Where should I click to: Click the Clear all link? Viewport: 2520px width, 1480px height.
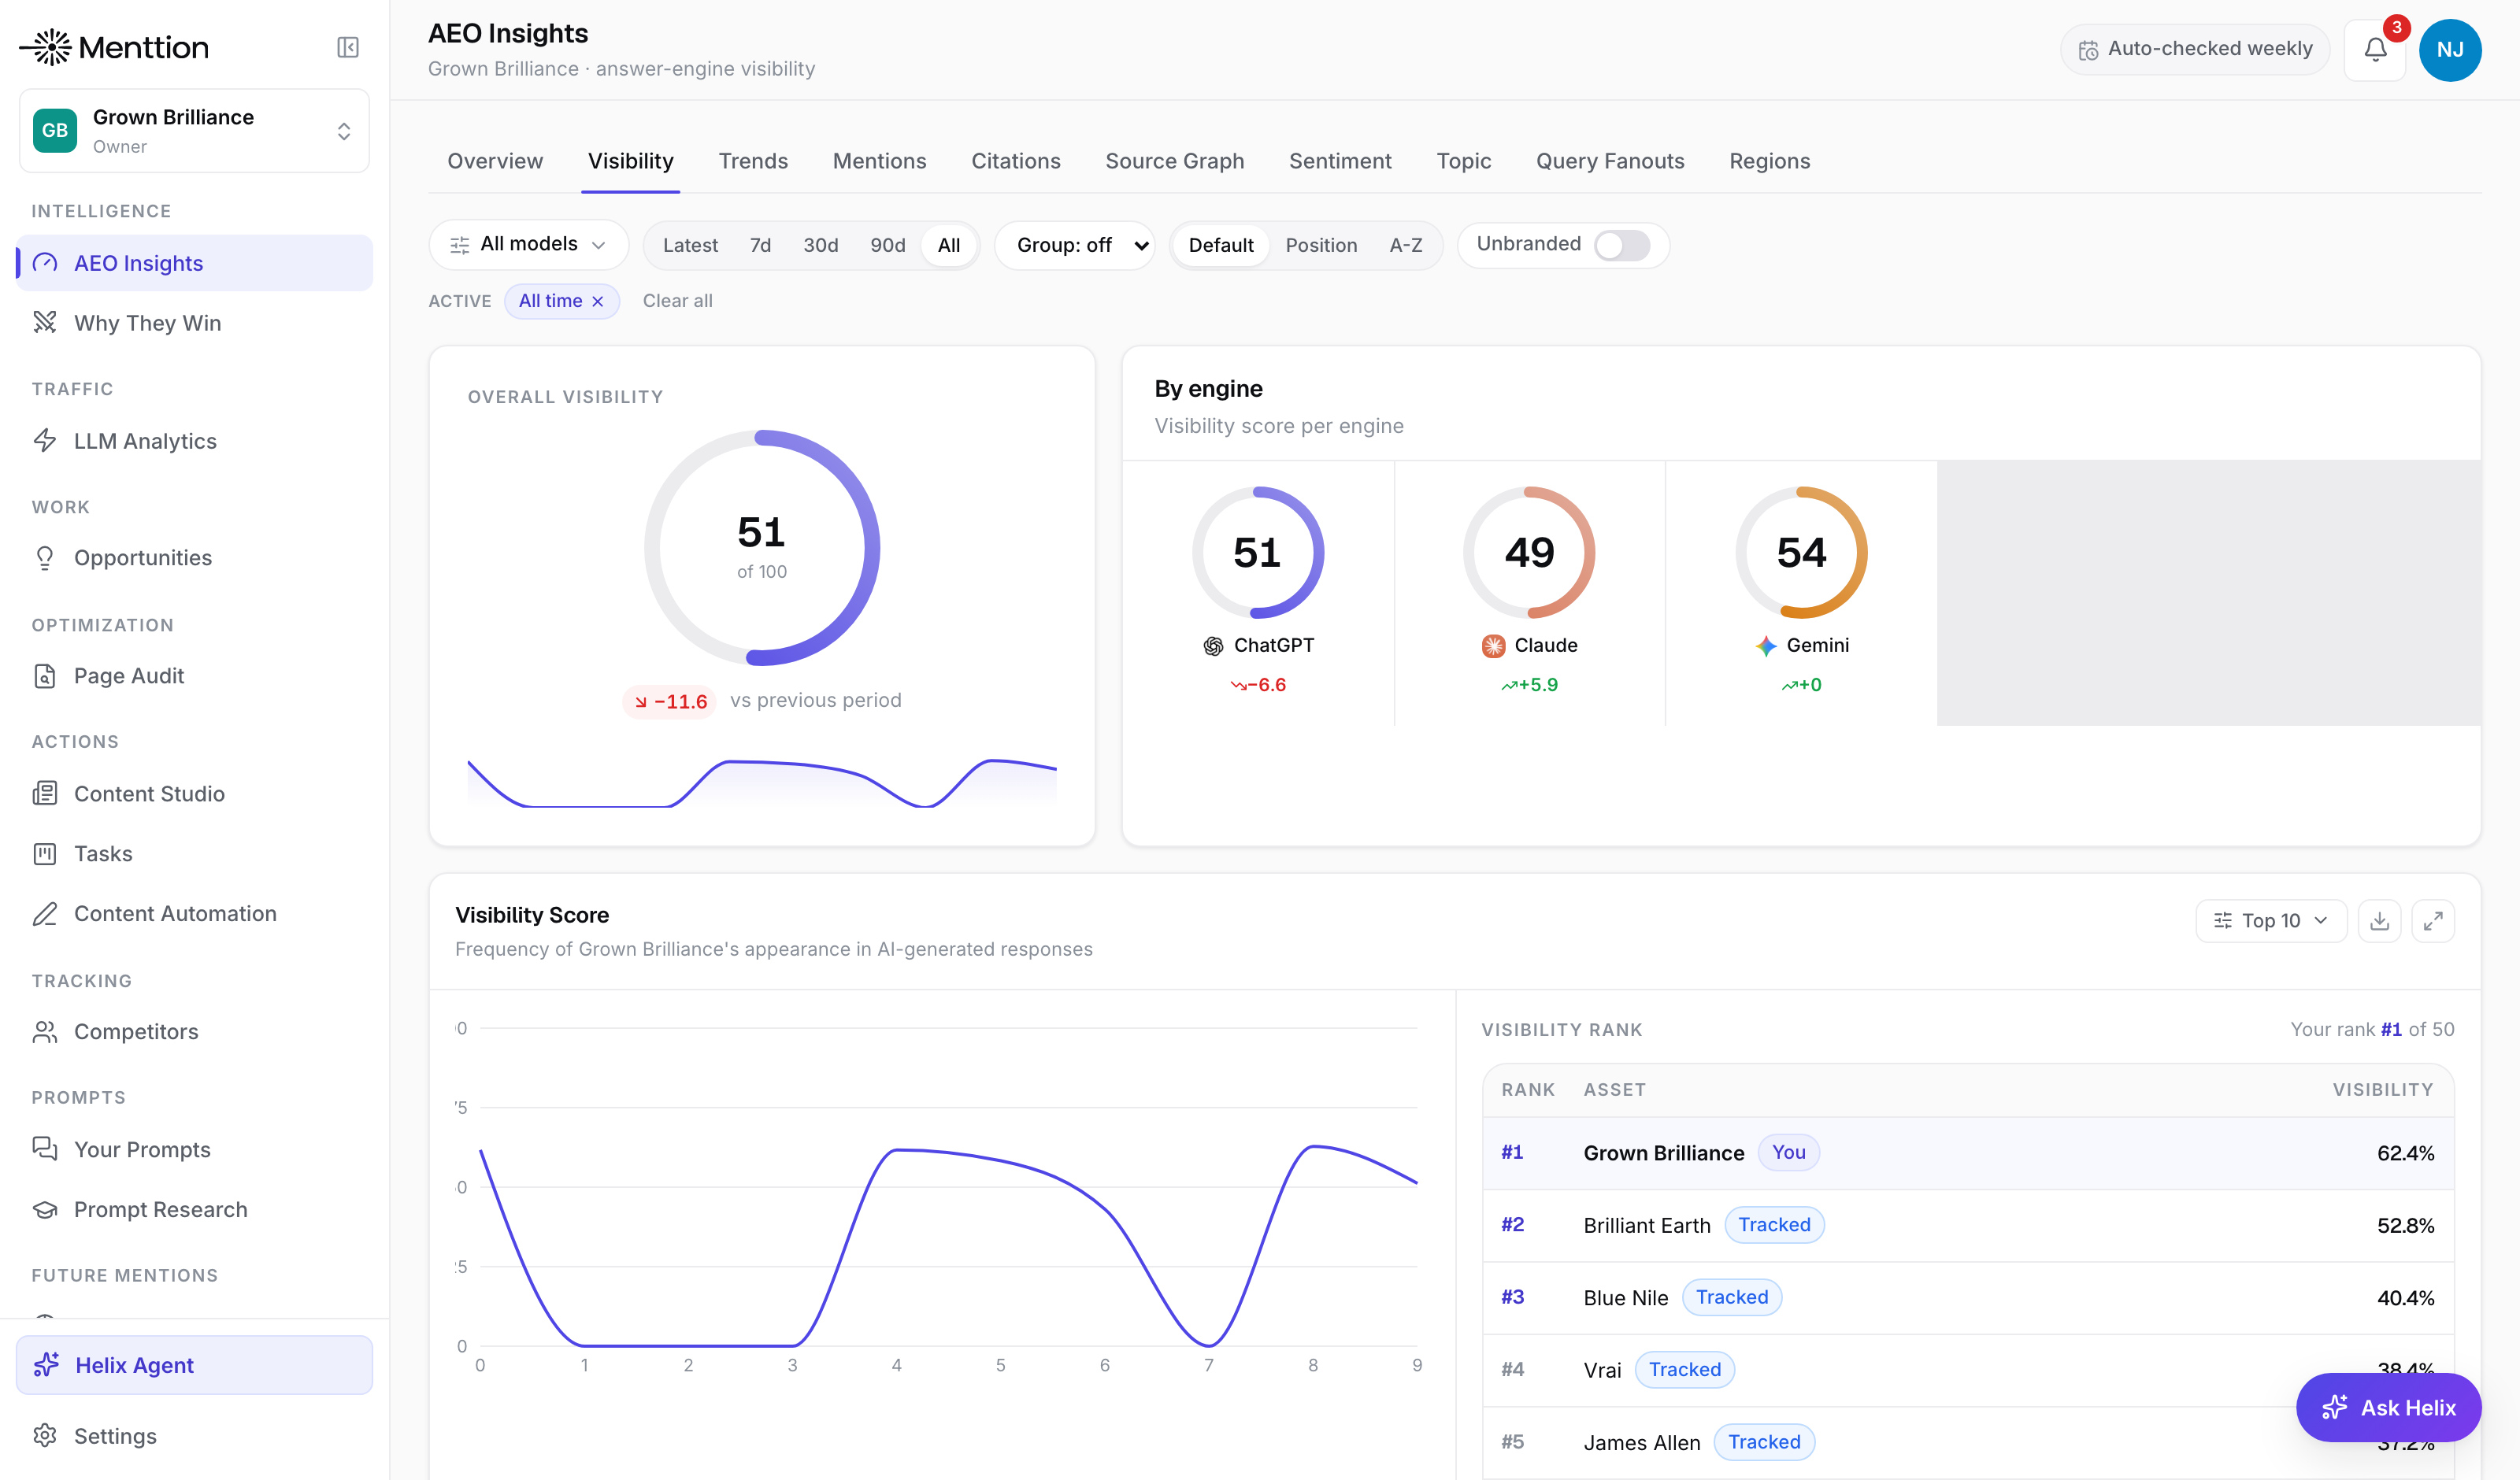click(x=677, y=301)
